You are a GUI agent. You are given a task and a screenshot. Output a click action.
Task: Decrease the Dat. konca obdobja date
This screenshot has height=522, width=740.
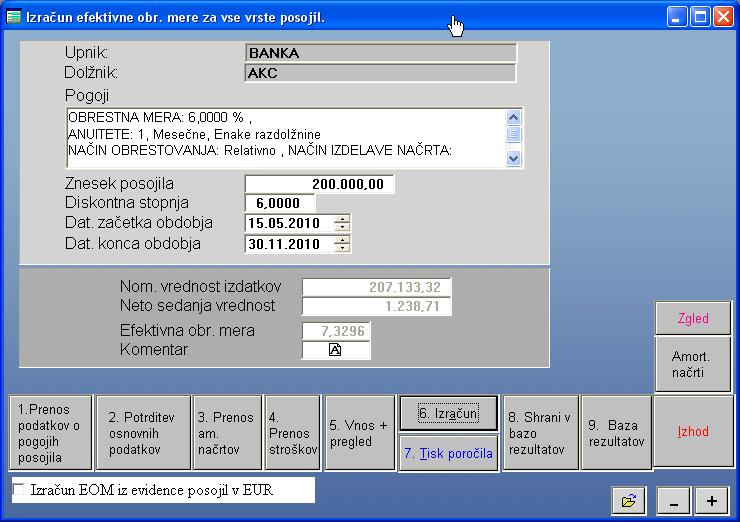tap(343, 248)
